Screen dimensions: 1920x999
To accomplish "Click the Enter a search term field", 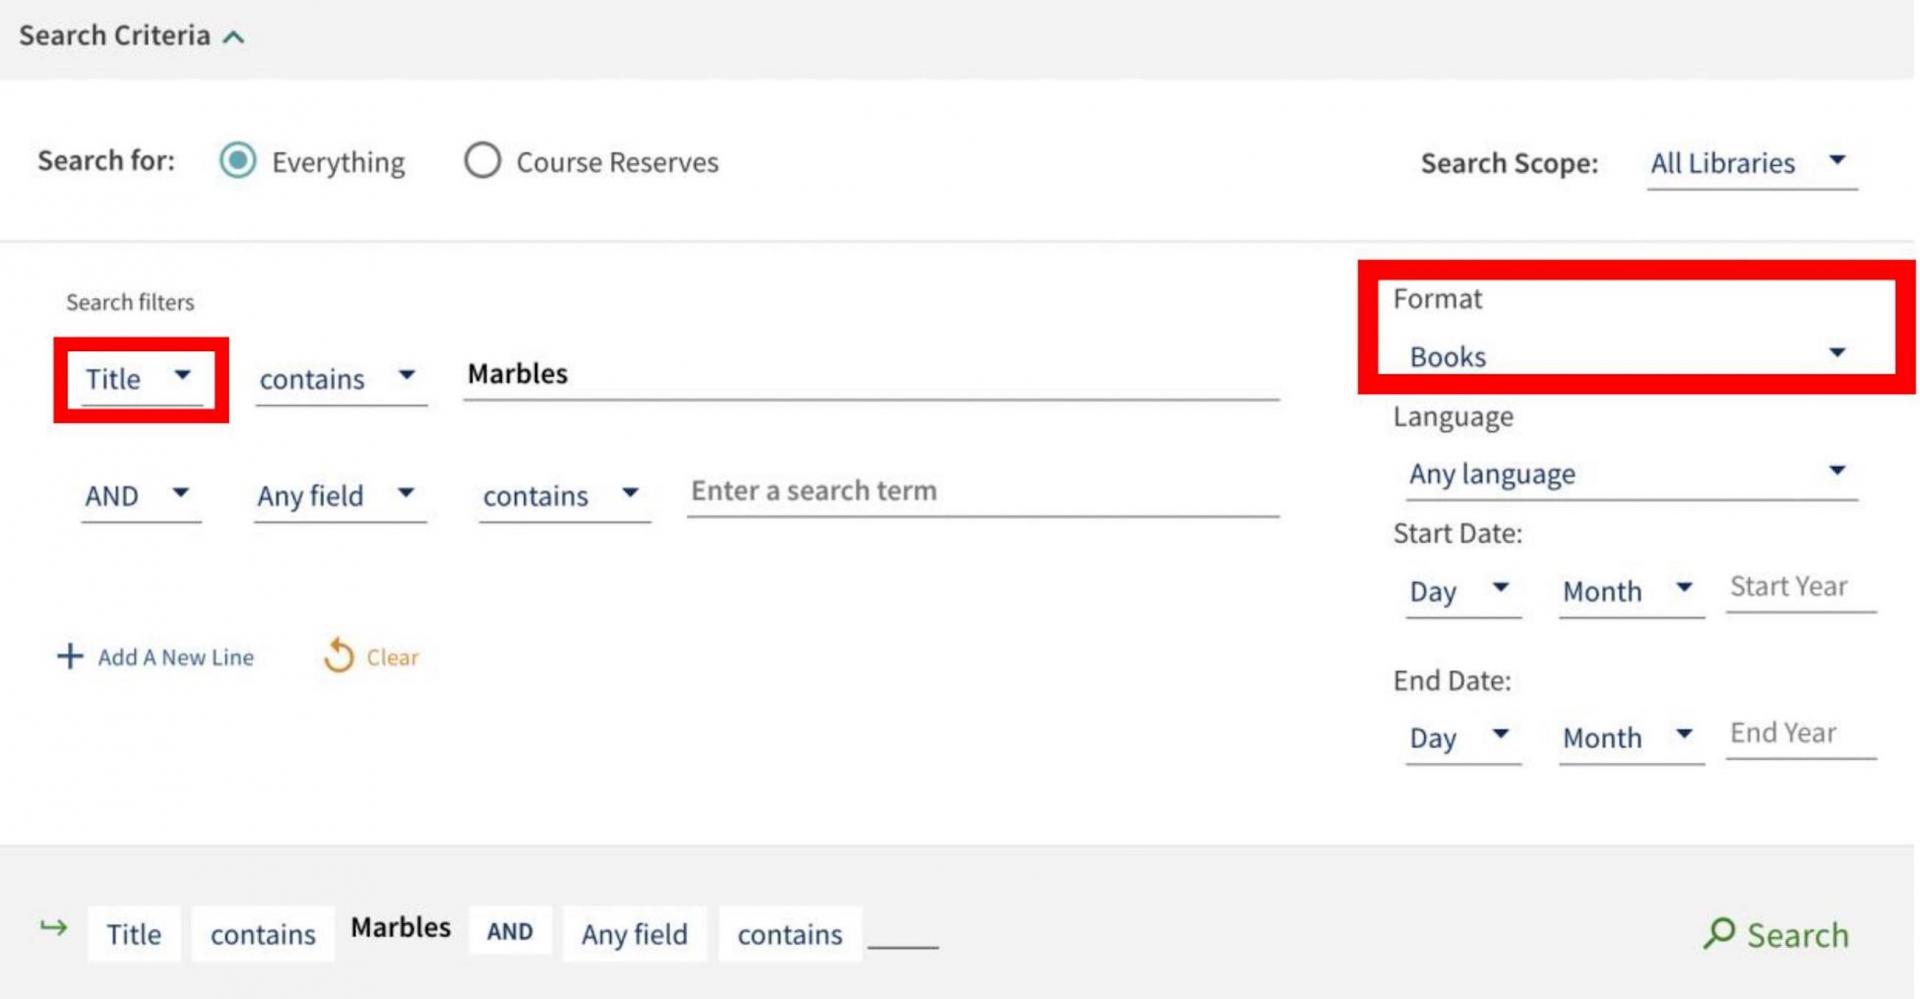I will [982, 492].
